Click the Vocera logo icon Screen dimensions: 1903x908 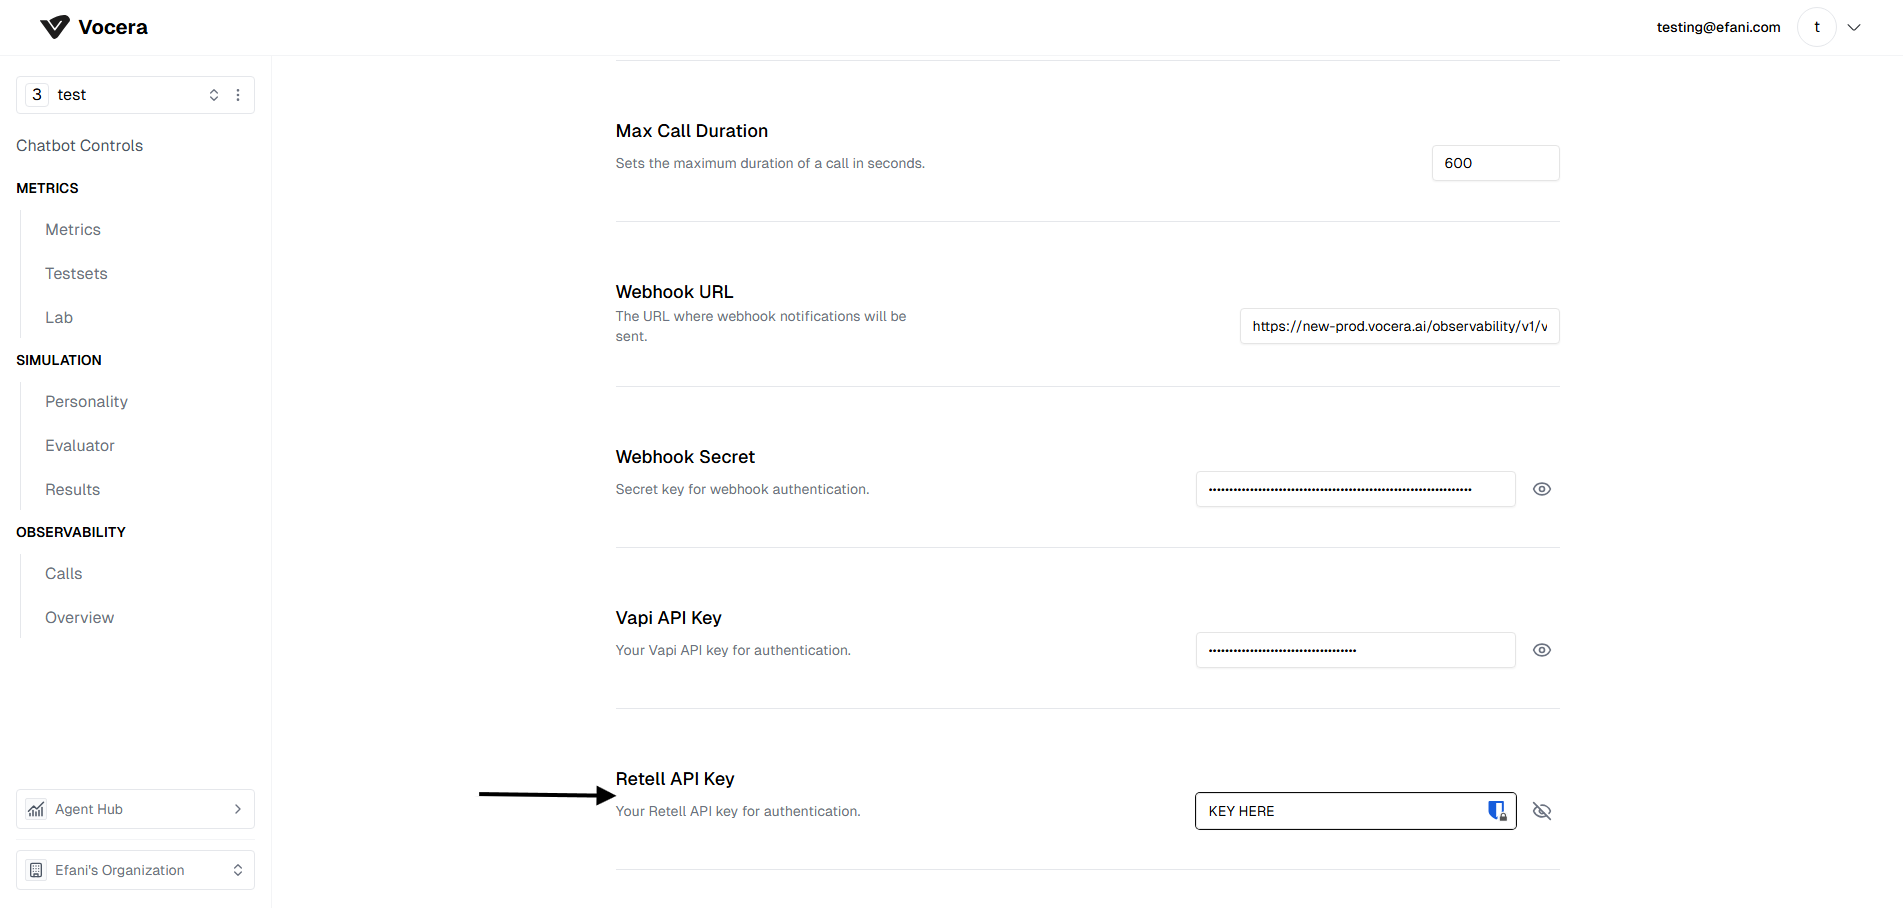click(55, 27)
